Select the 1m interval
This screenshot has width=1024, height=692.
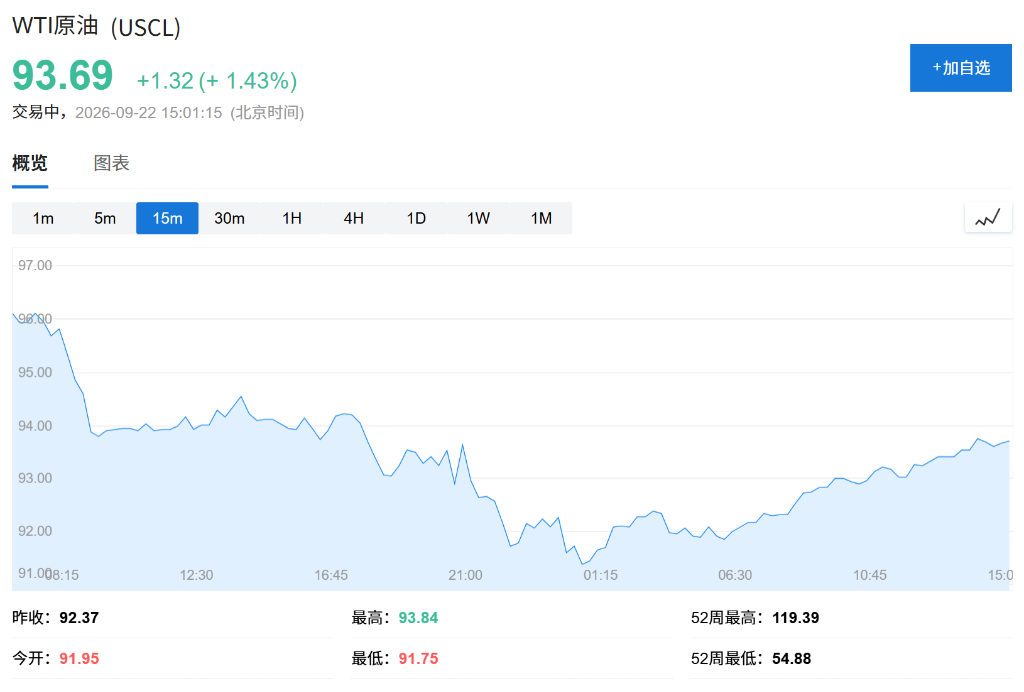[43, 218]
